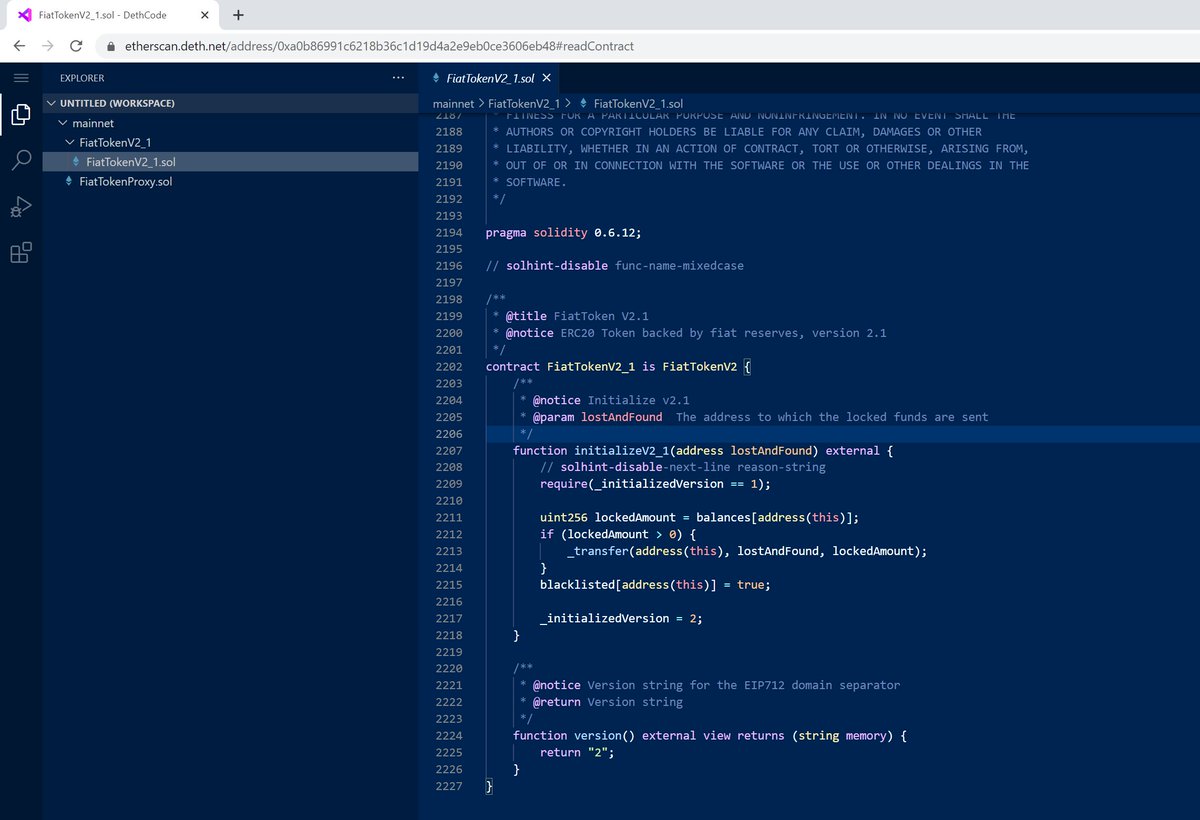Click the Explorer More Actions ellipsis
The width and height of the screenshot is (1200, 820).
398,77
